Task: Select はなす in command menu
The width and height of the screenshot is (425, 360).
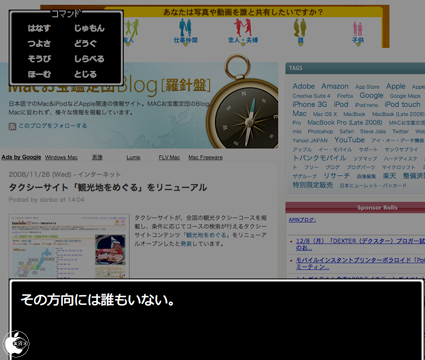Action: point(39,28)
